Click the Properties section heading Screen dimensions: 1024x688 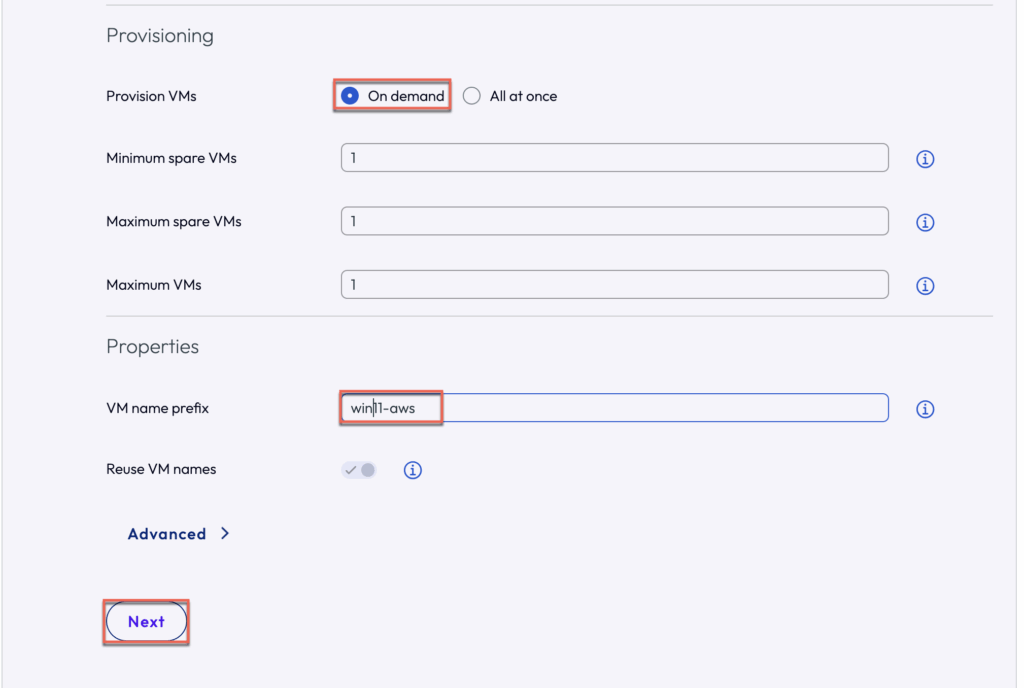152,347
